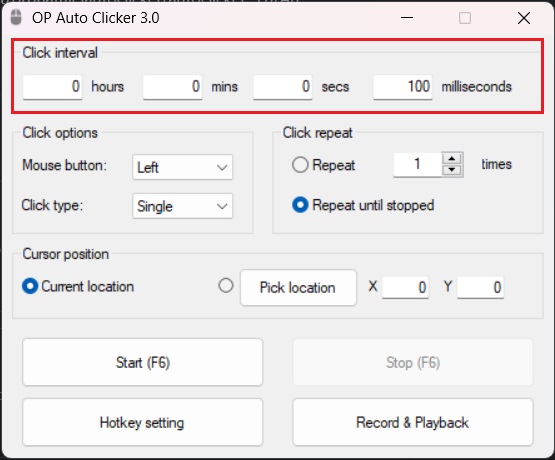
Task: Close the OP Auto Clicker window
Action: [x=524, y=18]
